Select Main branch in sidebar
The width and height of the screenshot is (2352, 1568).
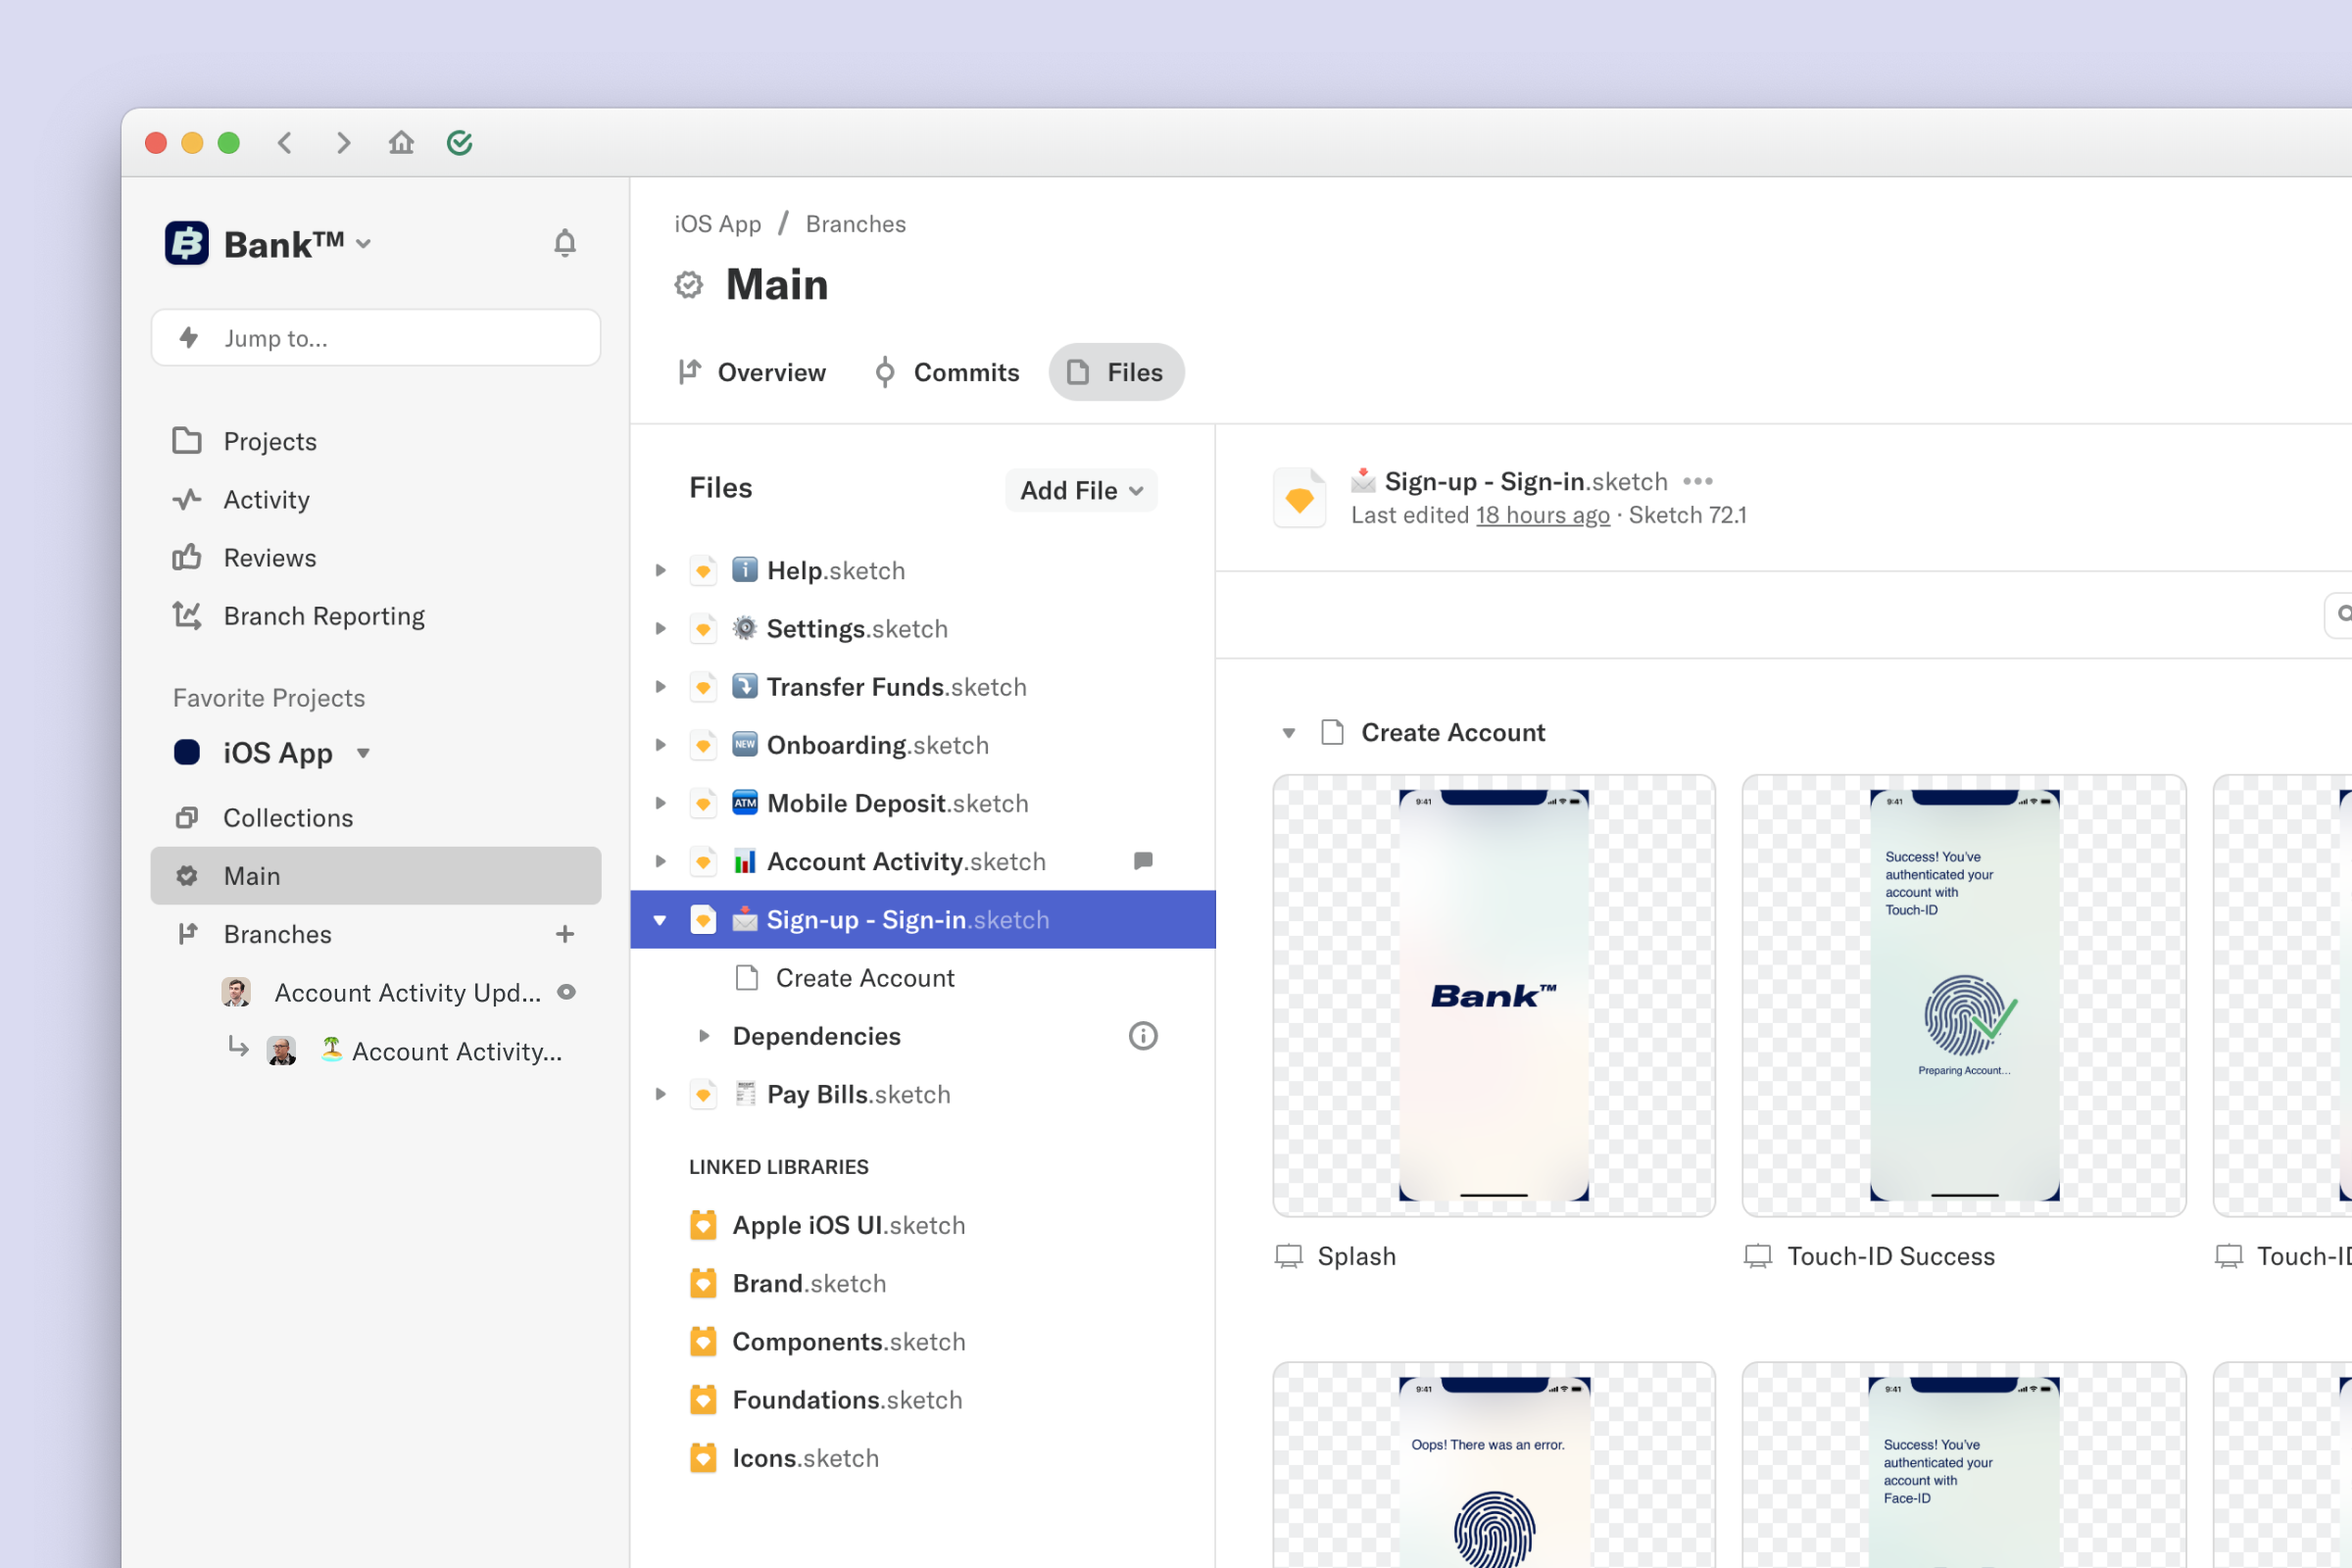point(376,875)
